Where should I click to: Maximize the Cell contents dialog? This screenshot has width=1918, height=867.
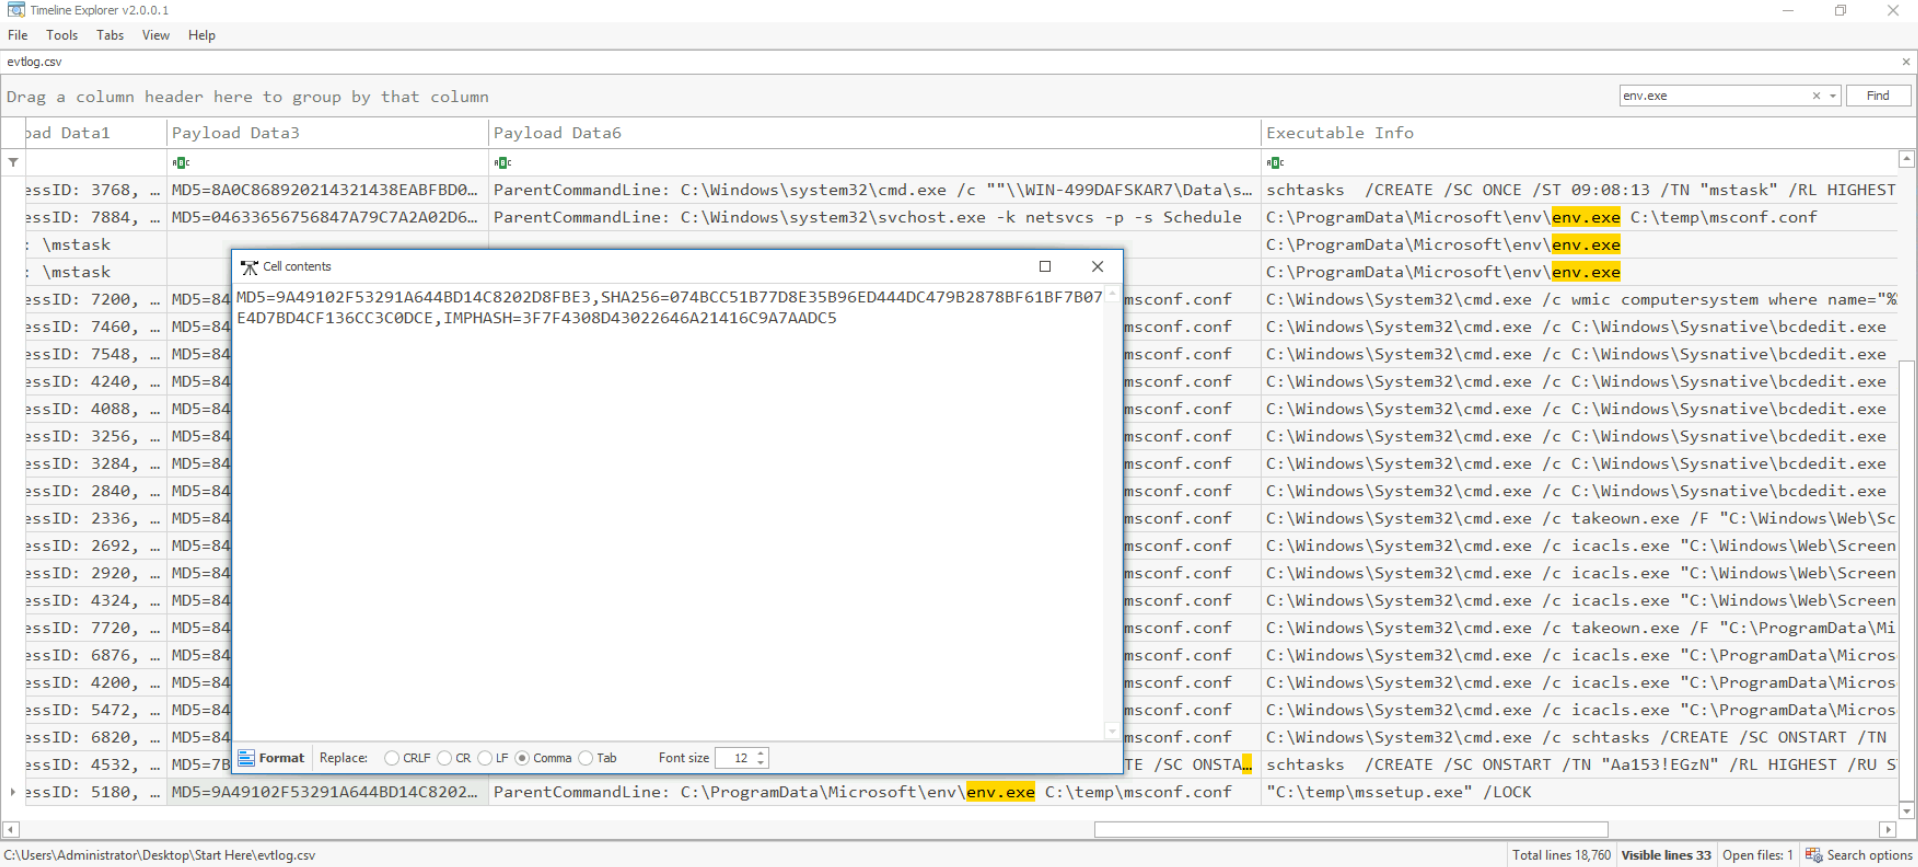coord(1045,266)
